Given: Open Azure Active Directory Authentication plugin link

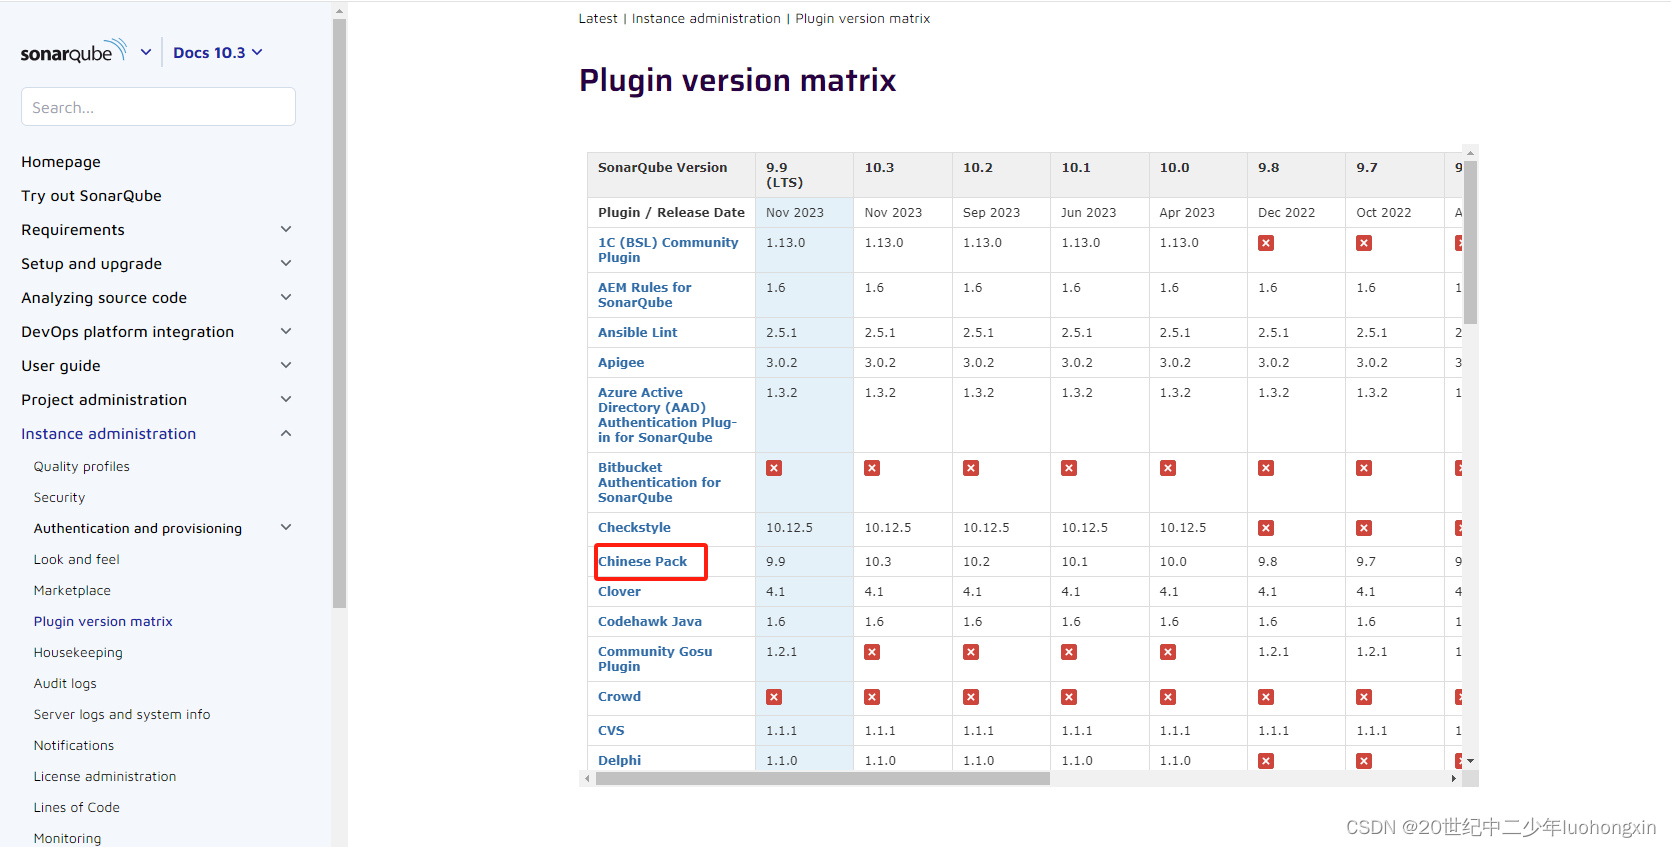Looking at the screenshot, I should tap(667, 415).
